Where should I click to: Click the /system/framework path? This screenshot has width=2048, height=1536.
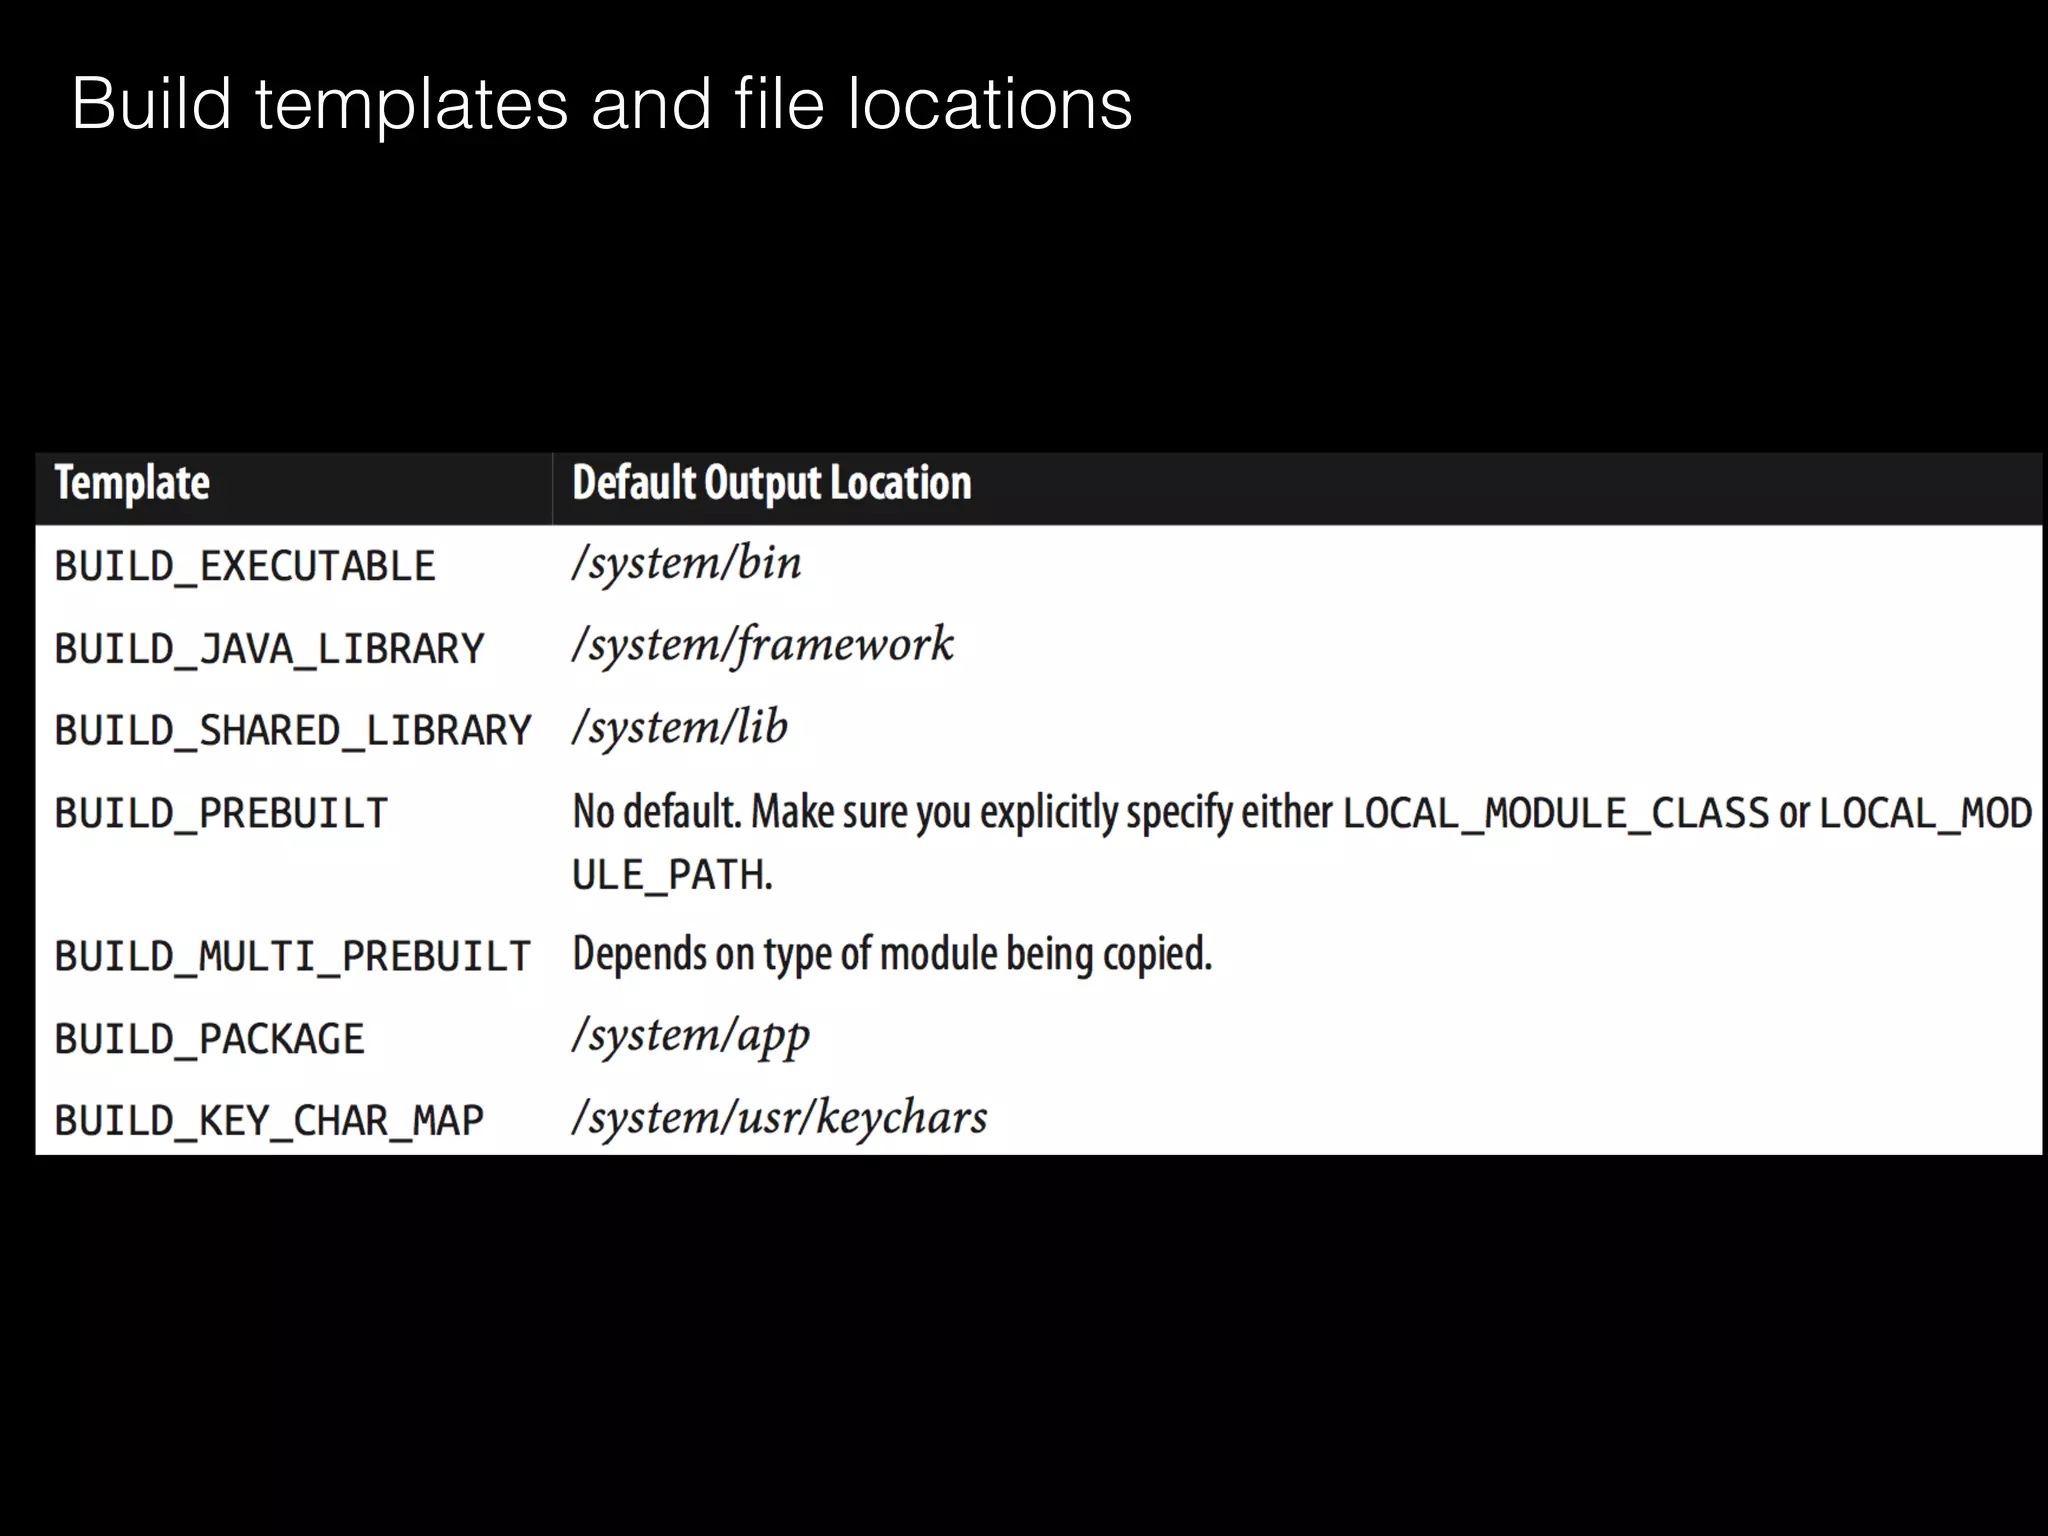pyautogui.click(x=763, y=644)
